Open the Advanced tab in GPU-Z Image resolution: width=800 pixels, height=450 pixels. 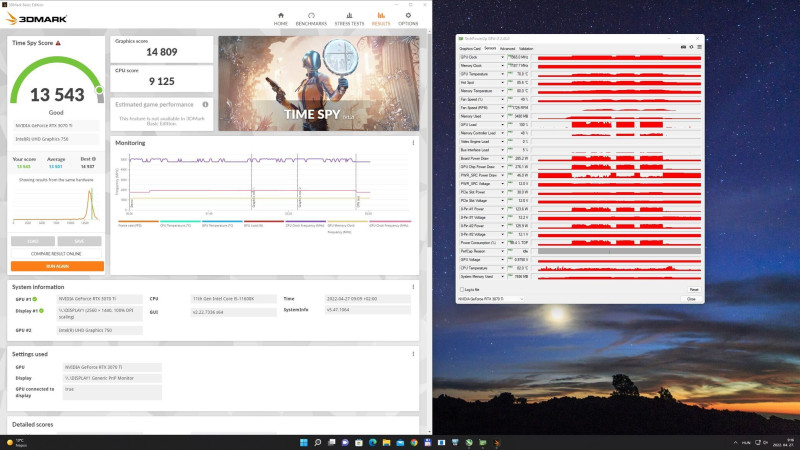pyautogui.click(x=507, y=48)
